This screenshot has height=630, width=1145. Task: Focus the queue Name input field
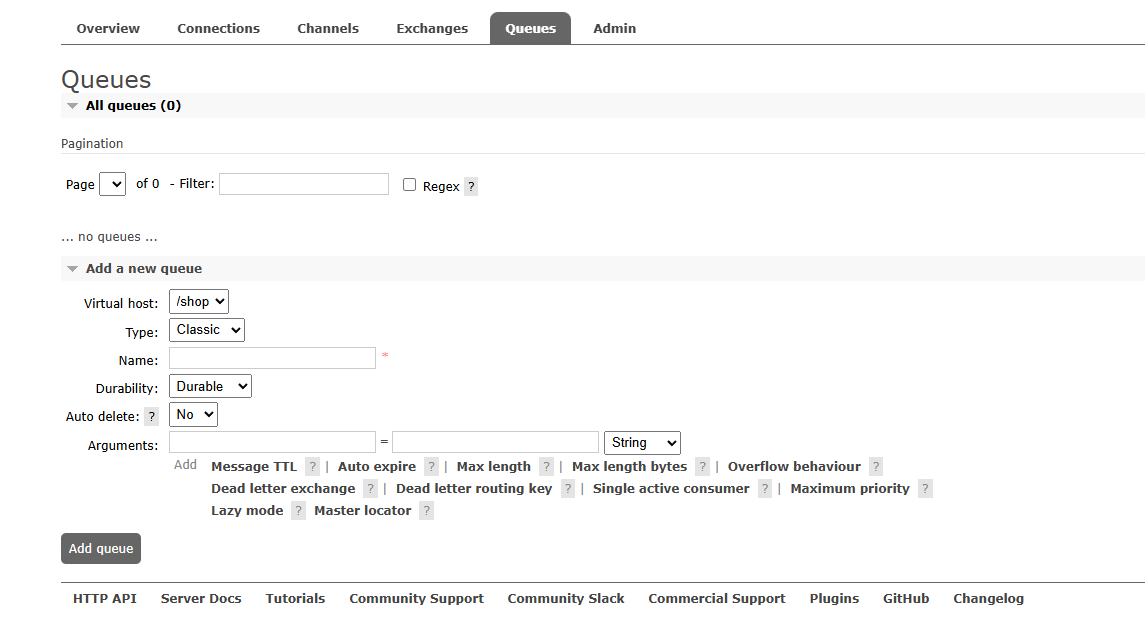272,358
